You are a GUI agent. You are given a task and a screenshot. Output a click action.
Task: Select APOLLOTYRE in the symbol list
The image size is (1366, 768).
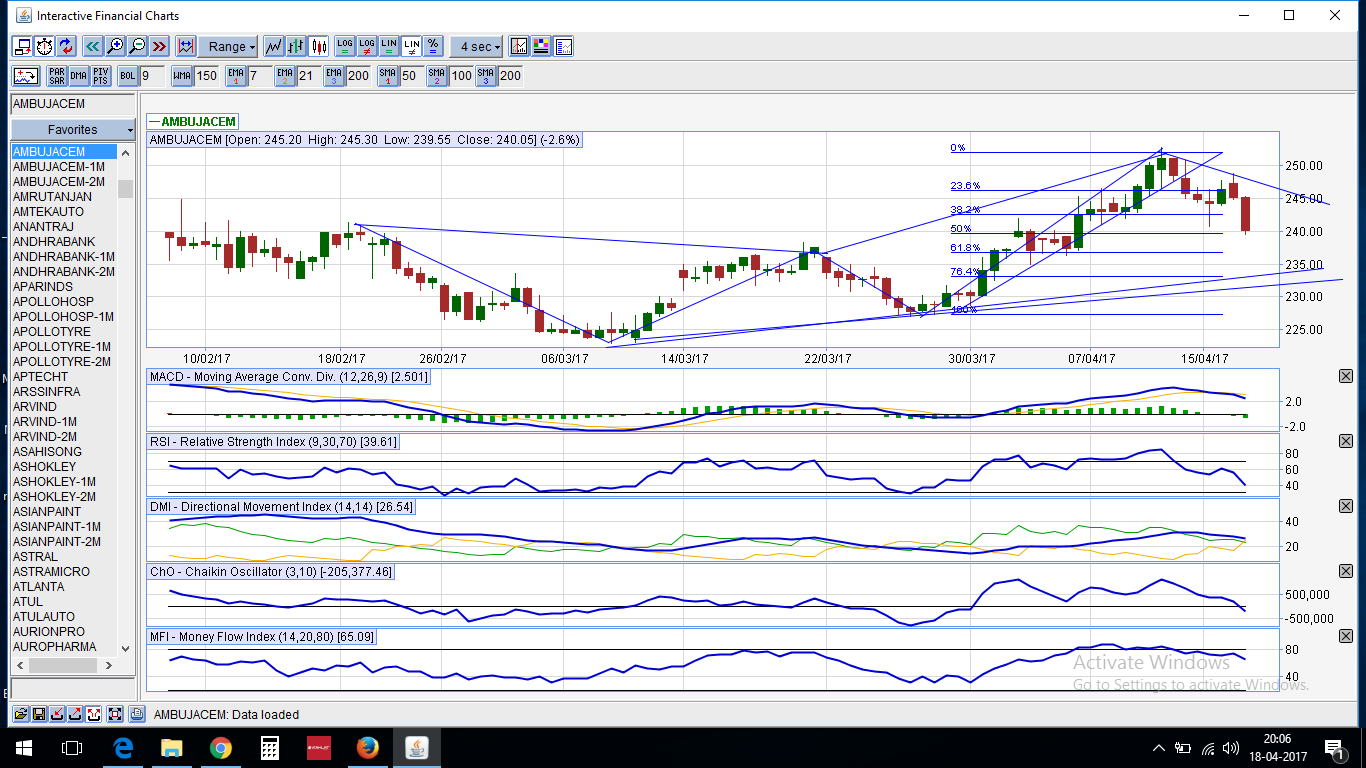(64, 332)
